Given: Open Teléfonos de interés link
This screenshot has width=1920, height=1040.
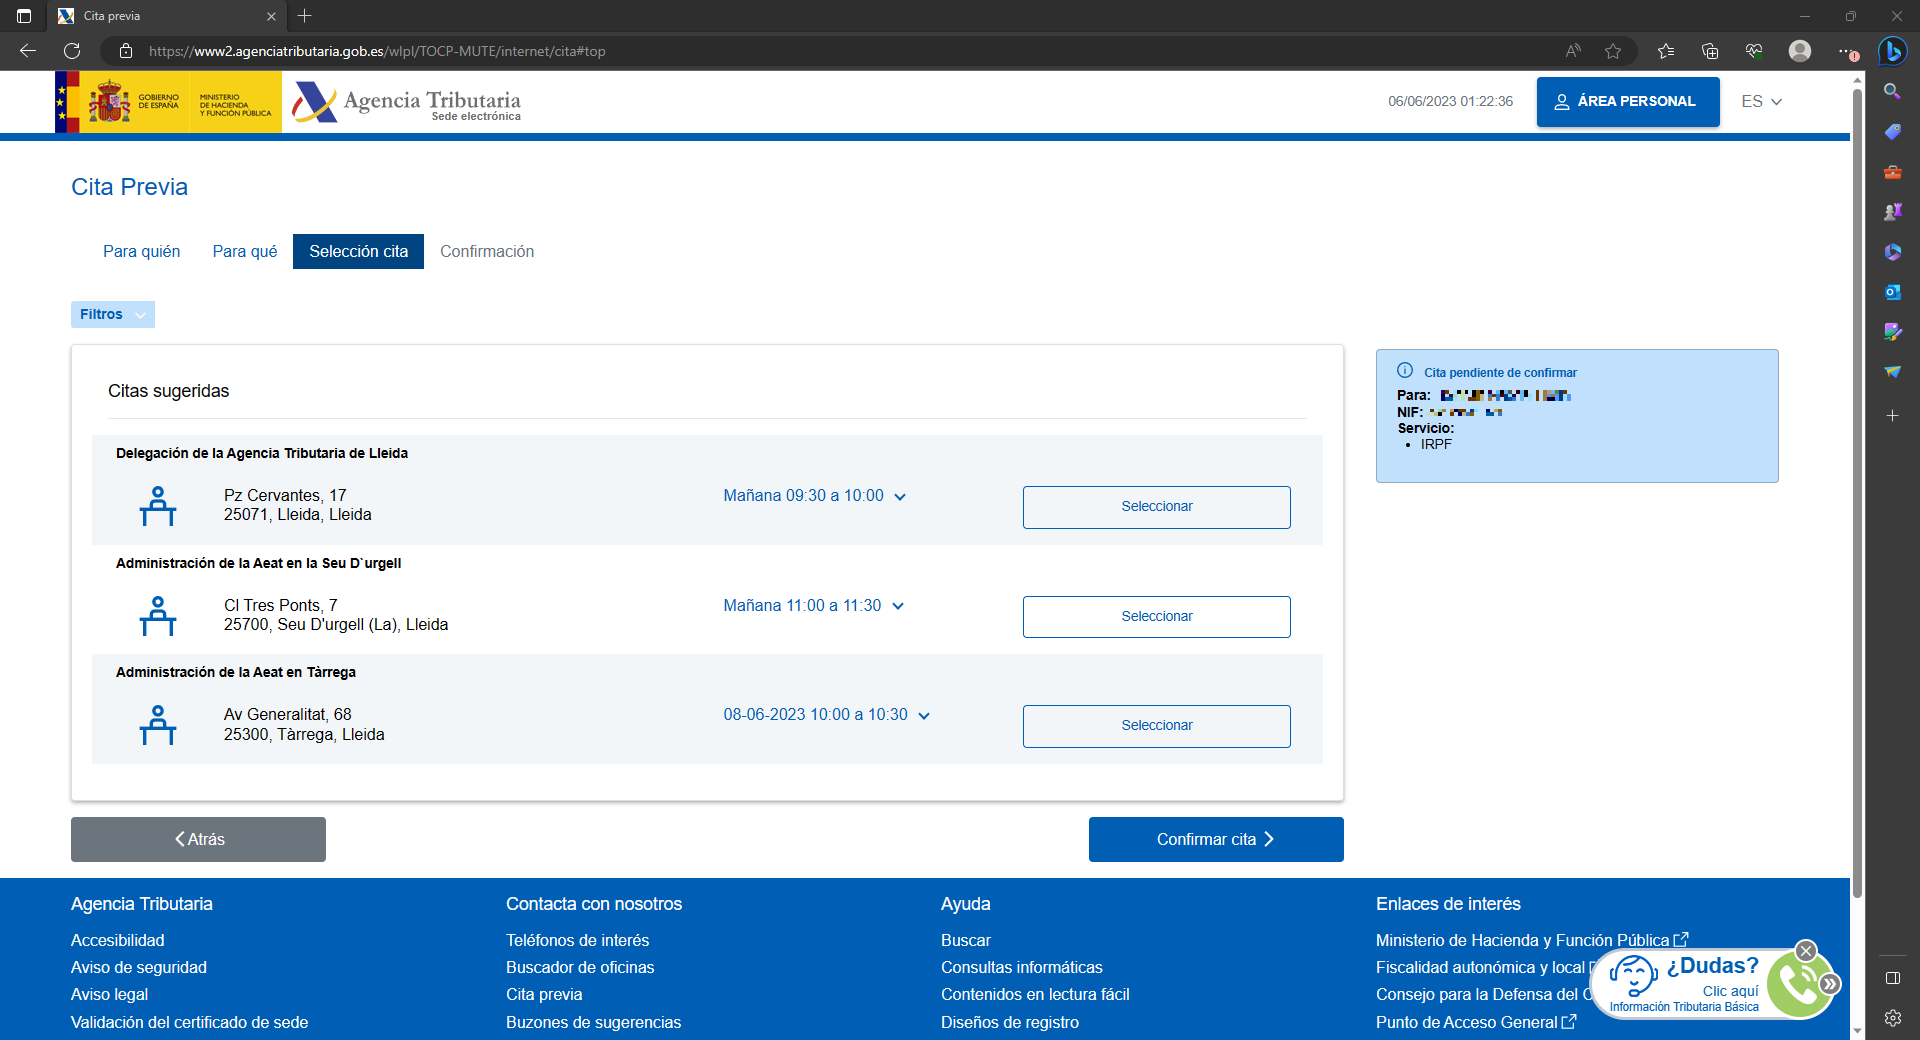Looking at the screenshot, I should 577,940.
